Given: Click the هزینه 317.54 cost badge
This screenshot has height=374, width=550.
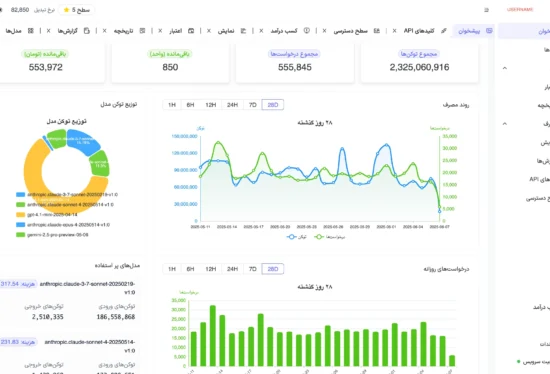Looking at the screenshot, I should (x=18, y=284).
